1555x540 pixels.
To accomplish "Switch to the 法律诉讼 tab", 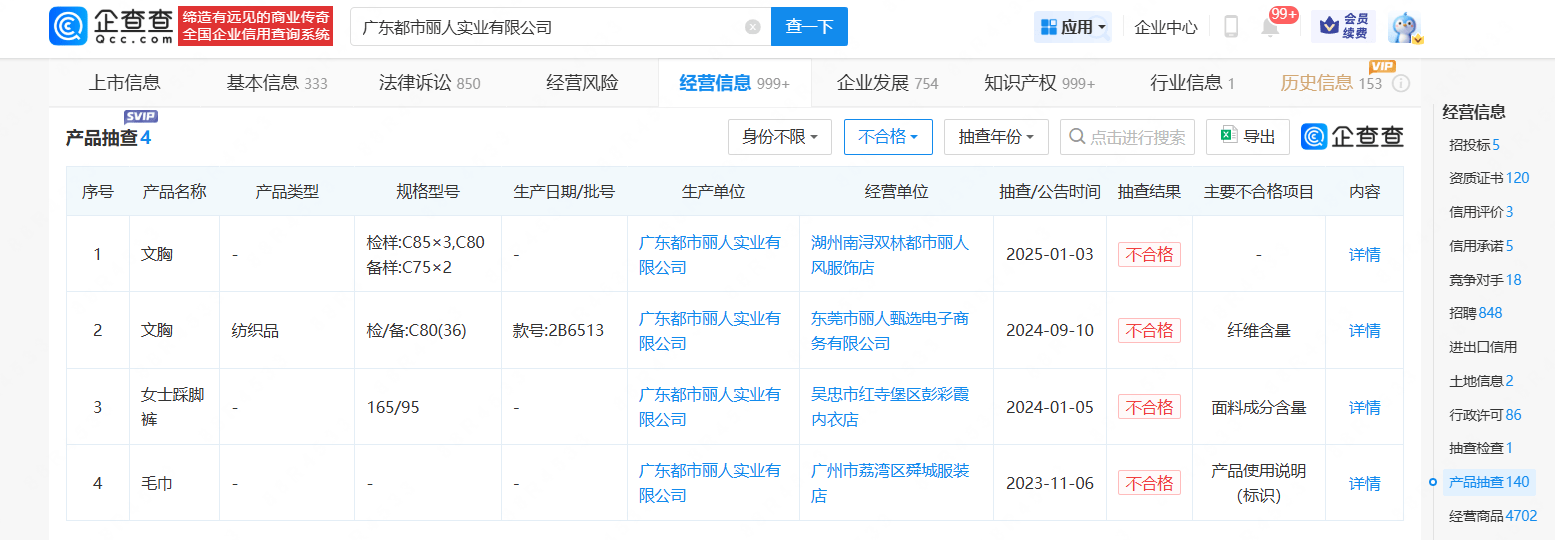I will click(429, 83).
